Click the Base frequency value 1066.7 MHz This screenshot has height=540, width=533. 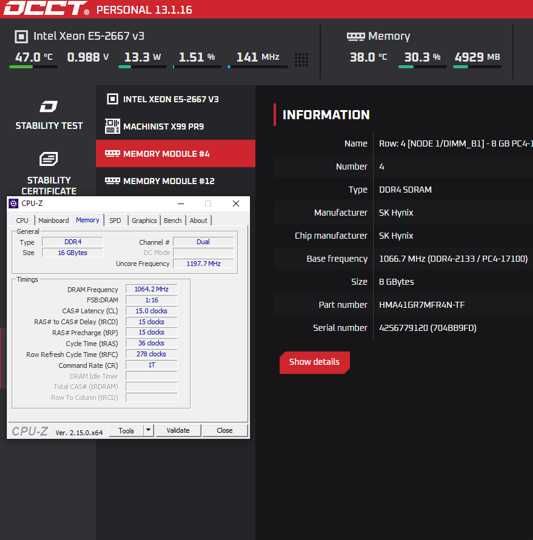(453, 259)
